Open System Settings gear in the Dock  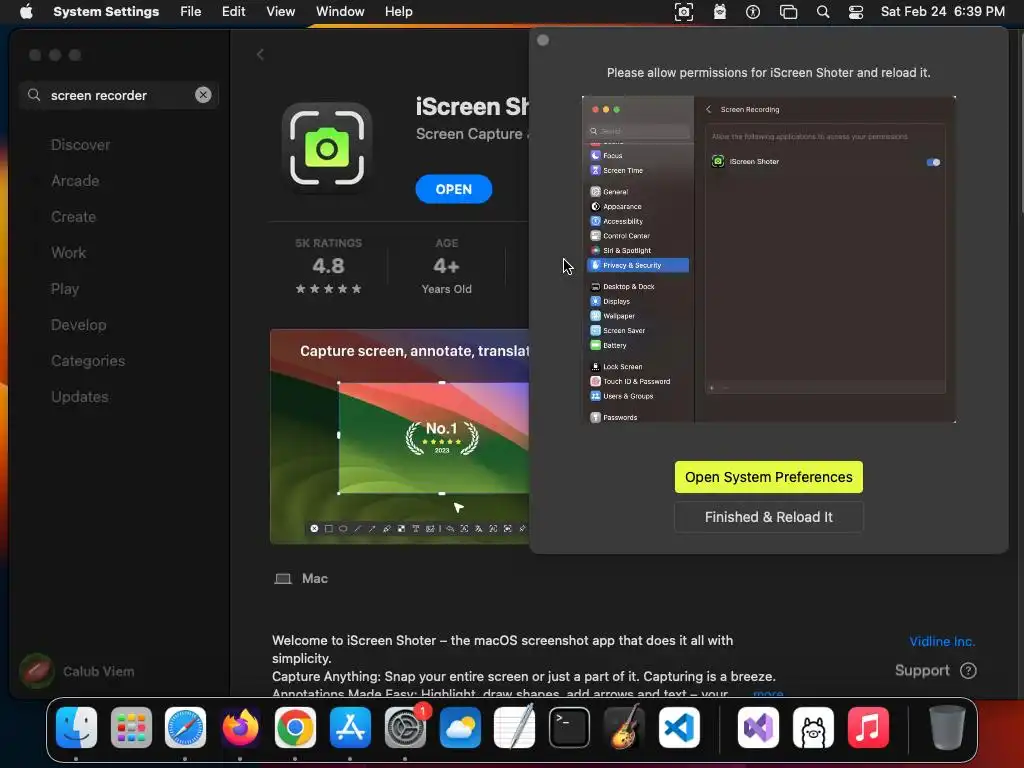click(405, 727)
